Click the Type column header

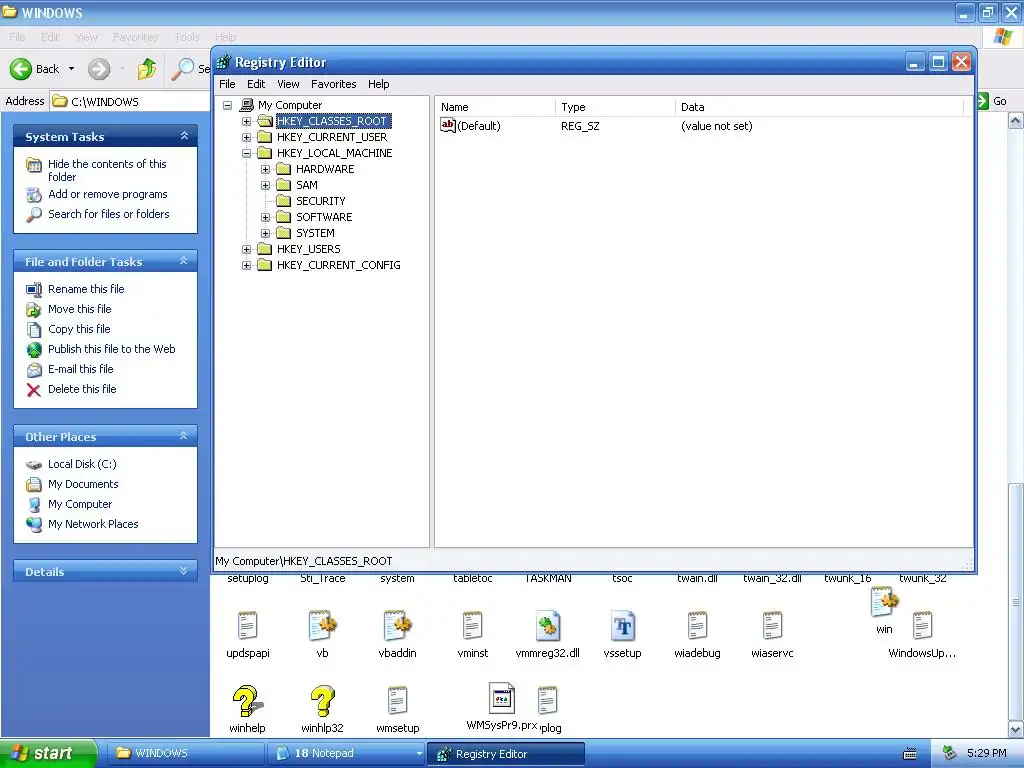pyautogui.click(x=616, y=107)
